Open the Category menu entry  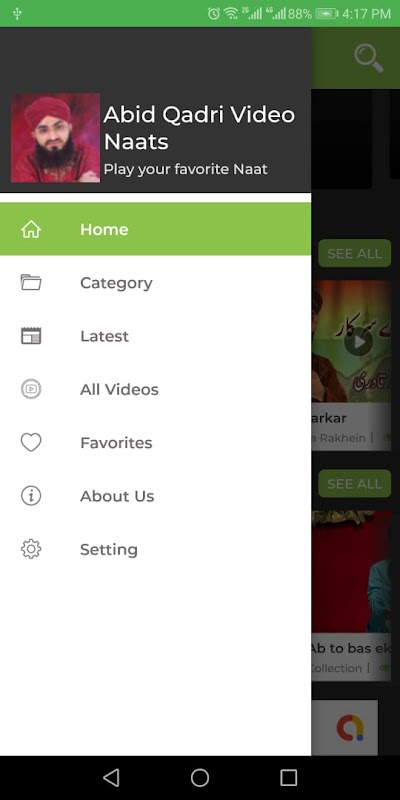click(155, 283)
